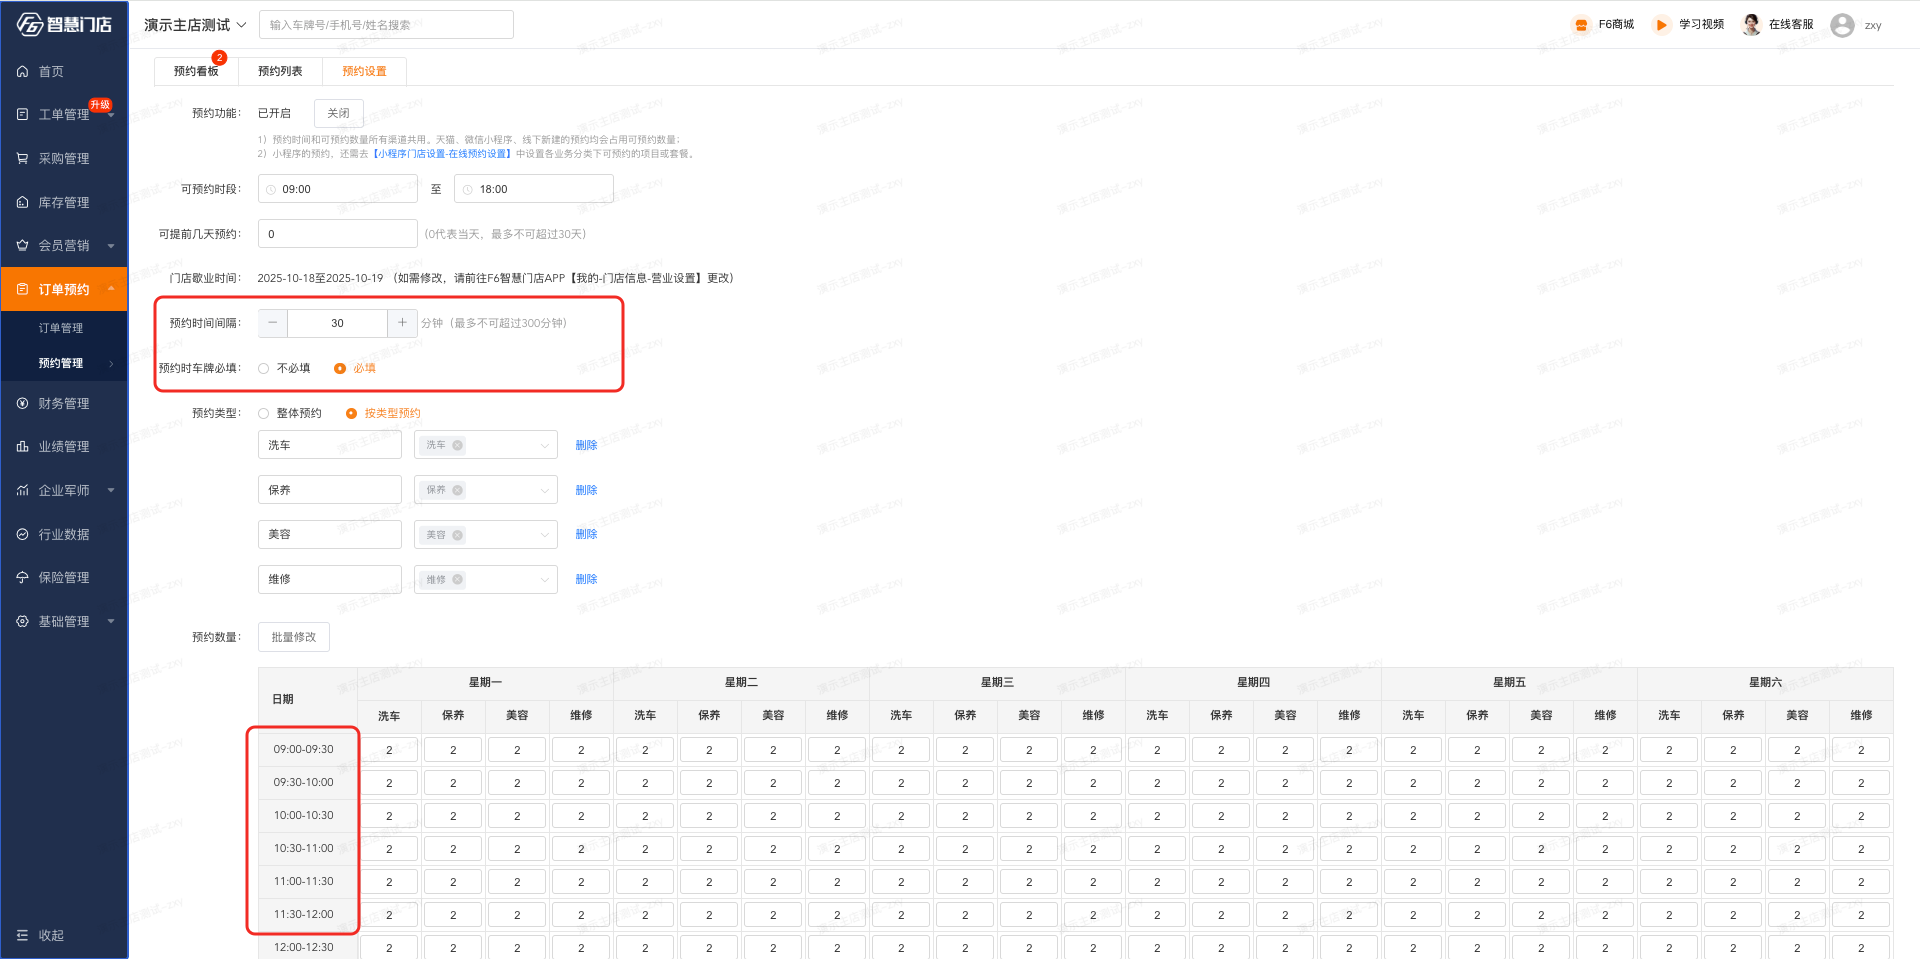Open the 演示主店测试 store dropdown
The image size is (1920, 959).
tap(195, 25)
